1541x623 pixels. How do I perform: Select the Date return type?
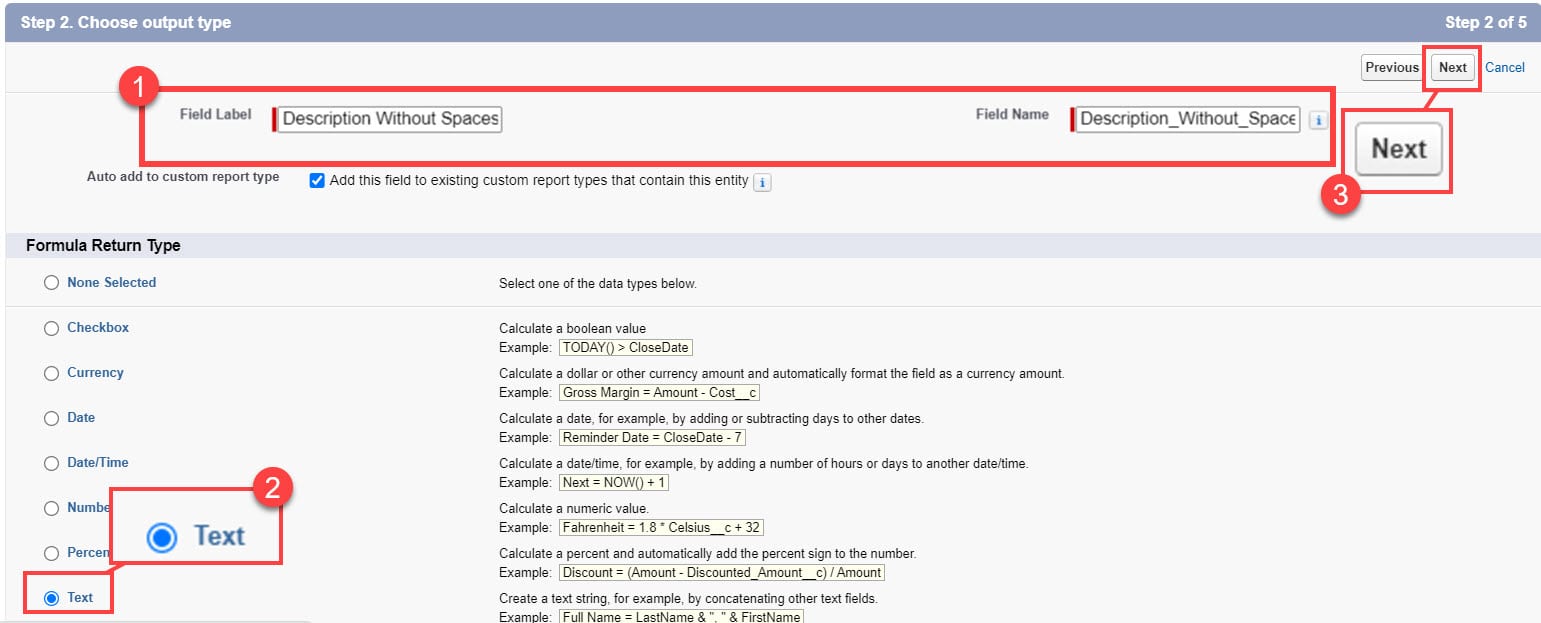click(51, 417)
